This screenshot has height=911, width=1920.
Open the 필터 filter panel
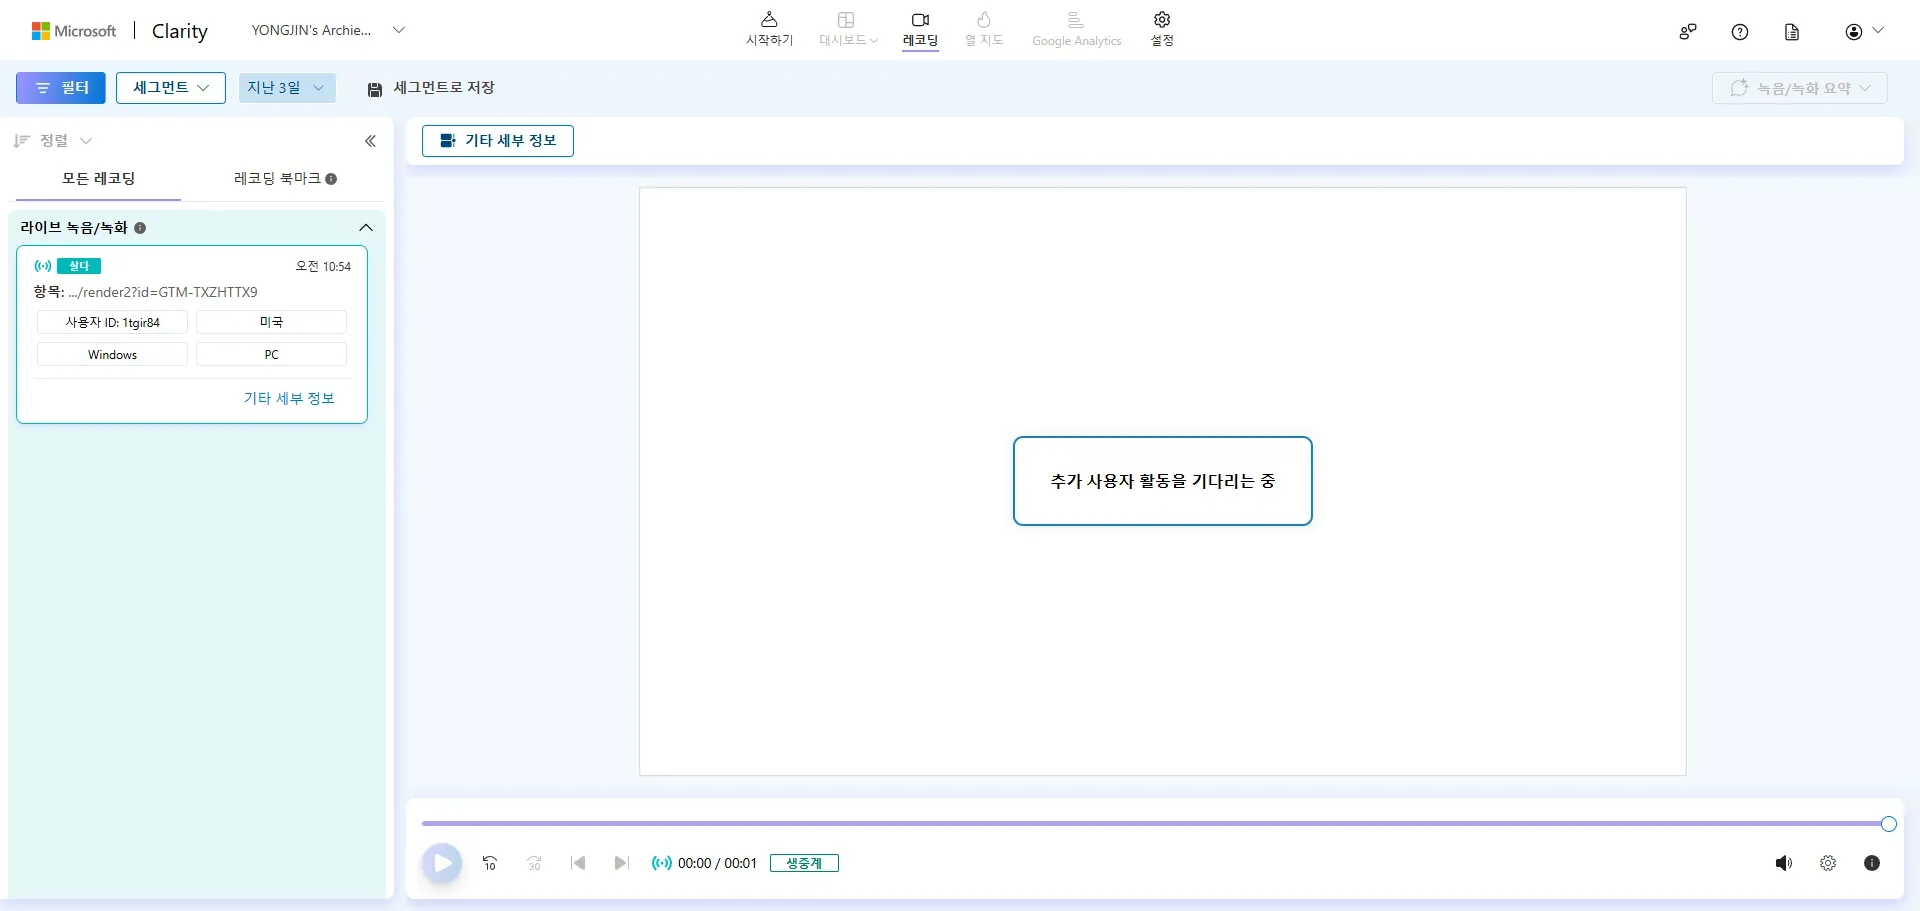click(60, 88)
